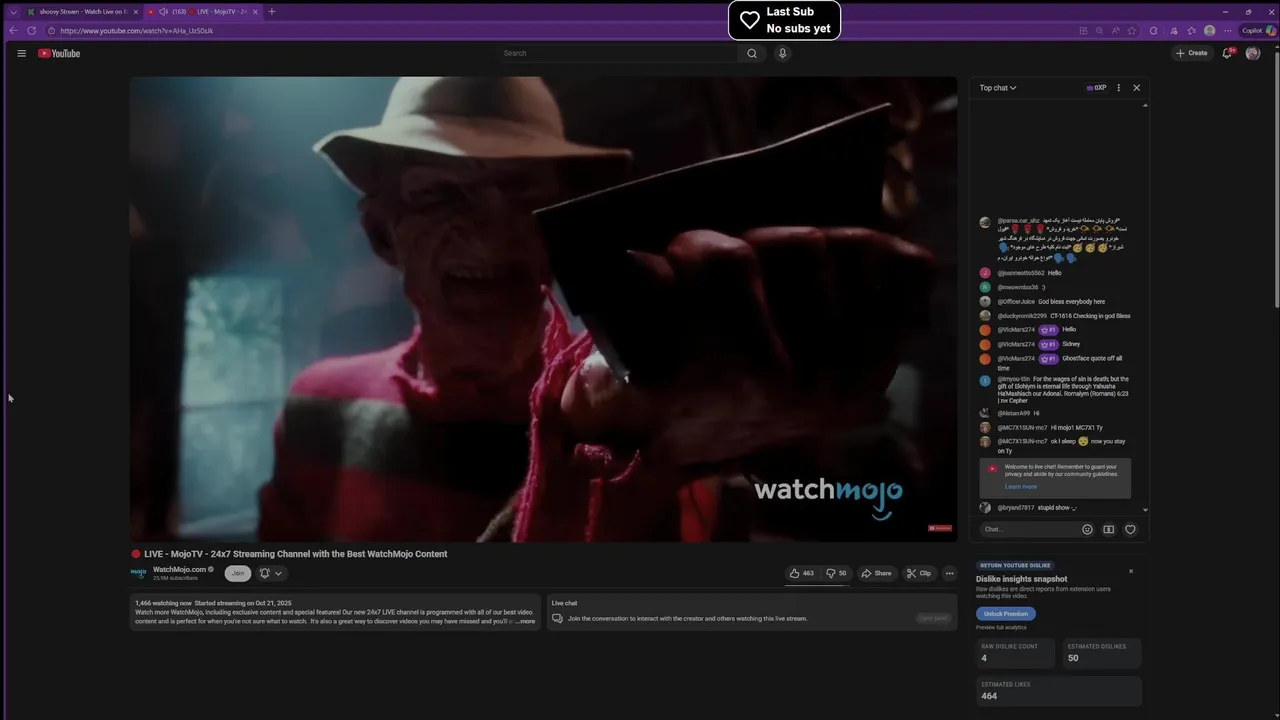Open a new browser tab
The width and height of the screenshot is (1280, 720).
(272, 12)
